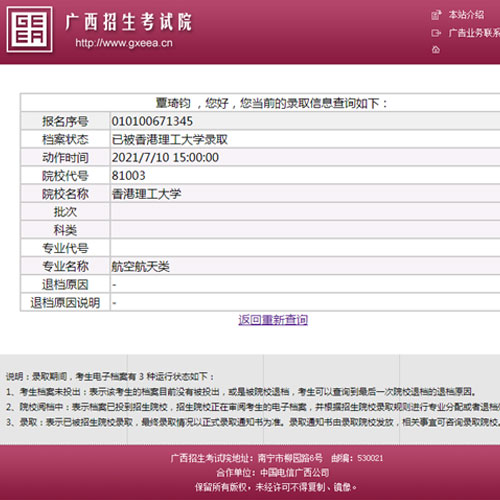Click the 广西招生考试院 site title
The image size is (500, 500).
[x=128, y=22]
